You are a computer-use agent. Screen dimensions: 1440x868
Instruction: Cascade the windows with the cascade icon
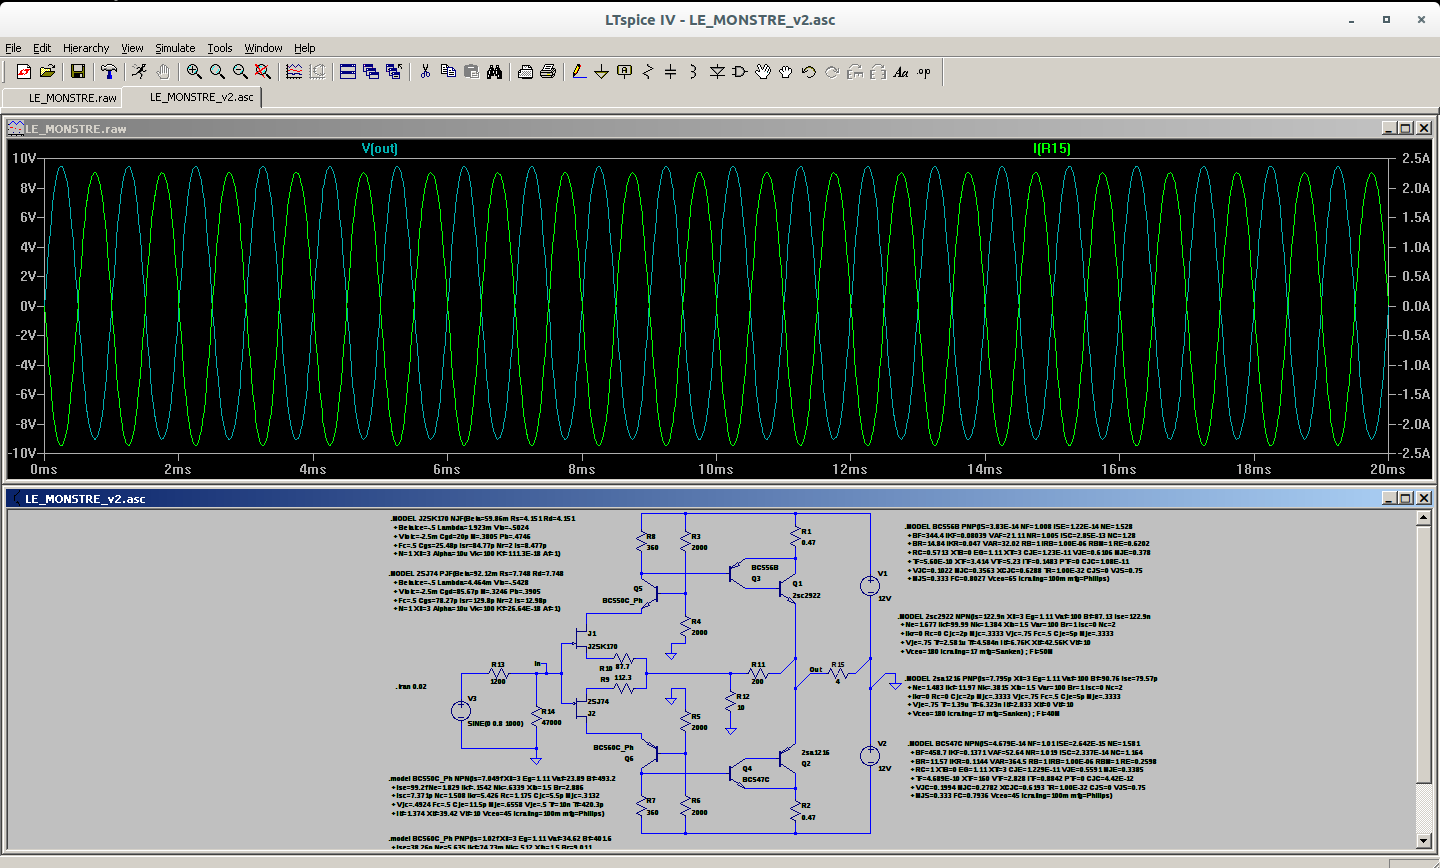(371, 71)
